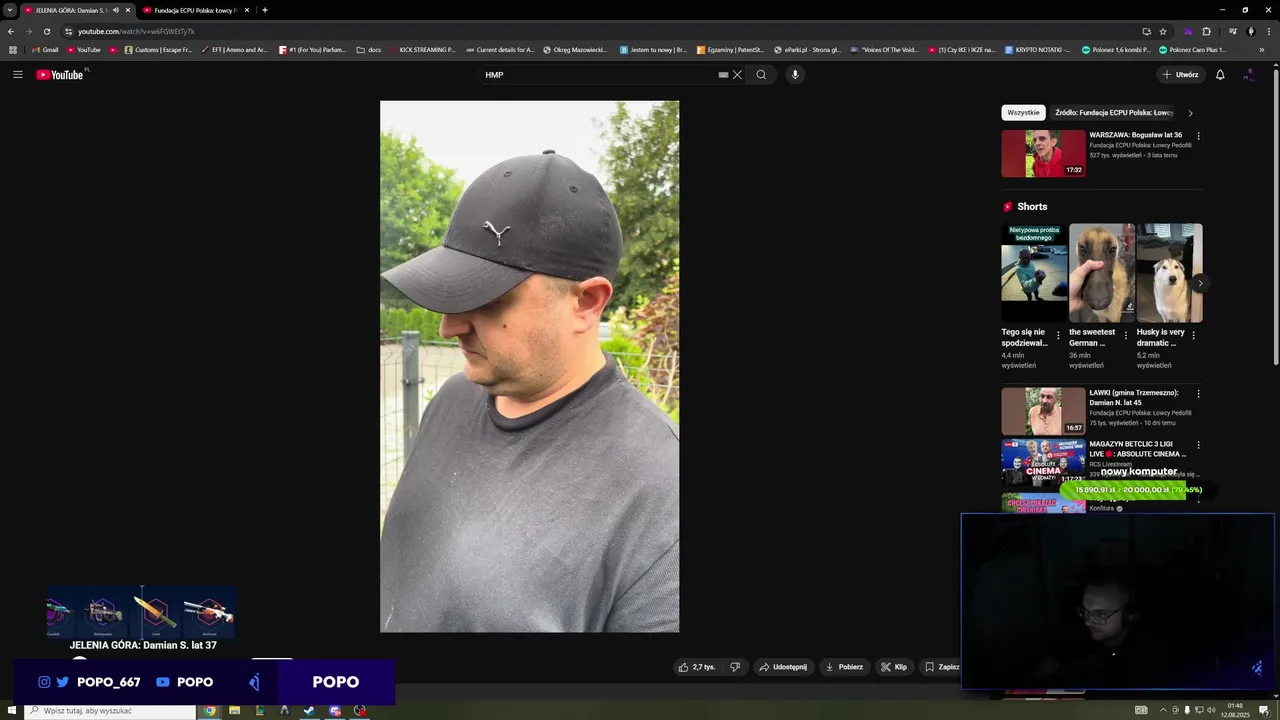Viewport: 1280px width, 720px height.
Task: Open Chrome apps grid bookmark icon
Action: tap(13, 49)
